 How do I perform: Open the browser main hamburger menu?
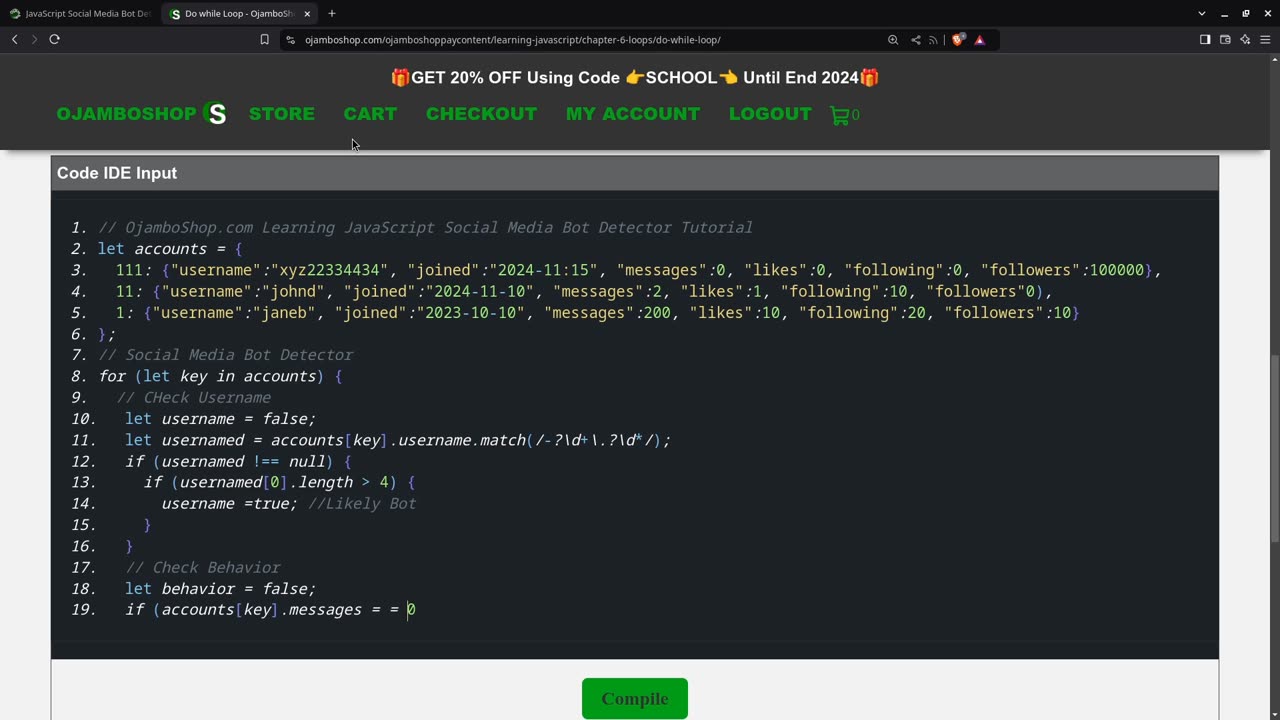click(x=1265, y=40)
